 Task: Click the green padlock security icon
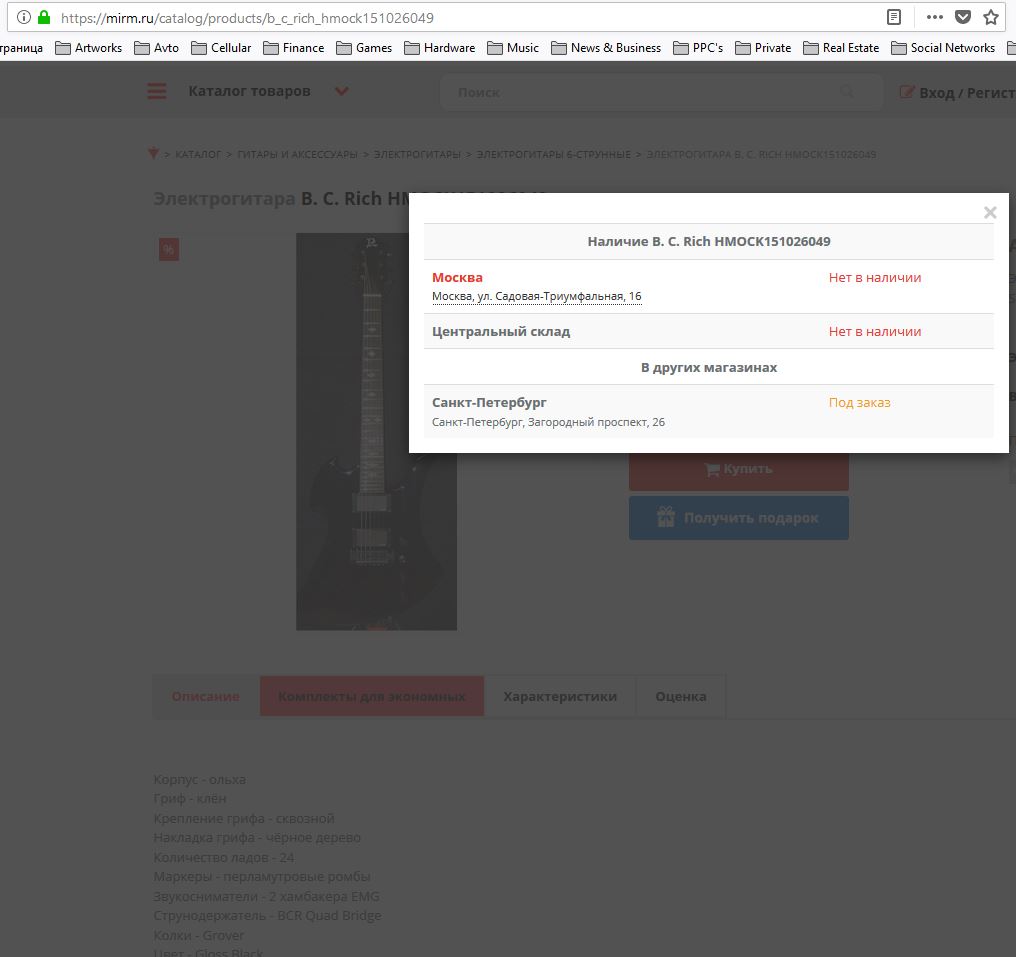(x=44, y=17)
